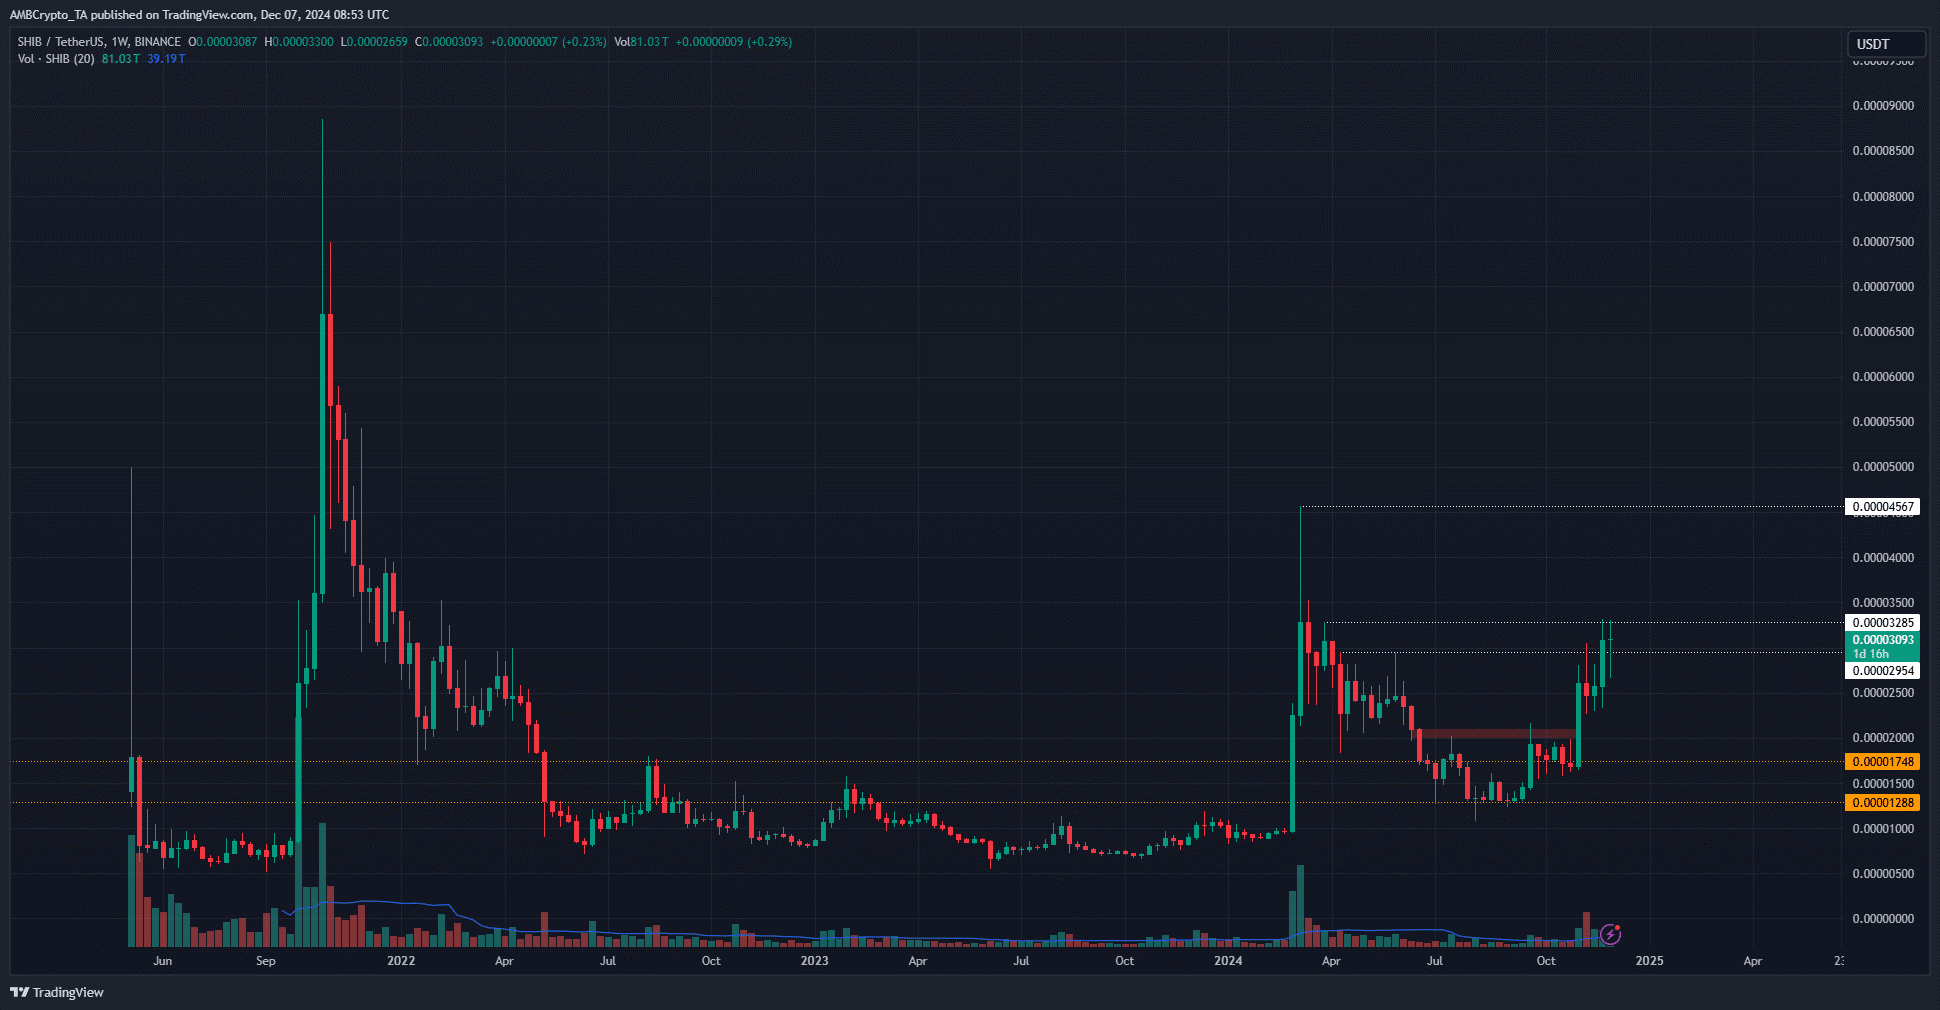The height and width of the screenshot is (1010, 1940).
Task: Click the Sep label on time axis
Action: coord(265,961)
